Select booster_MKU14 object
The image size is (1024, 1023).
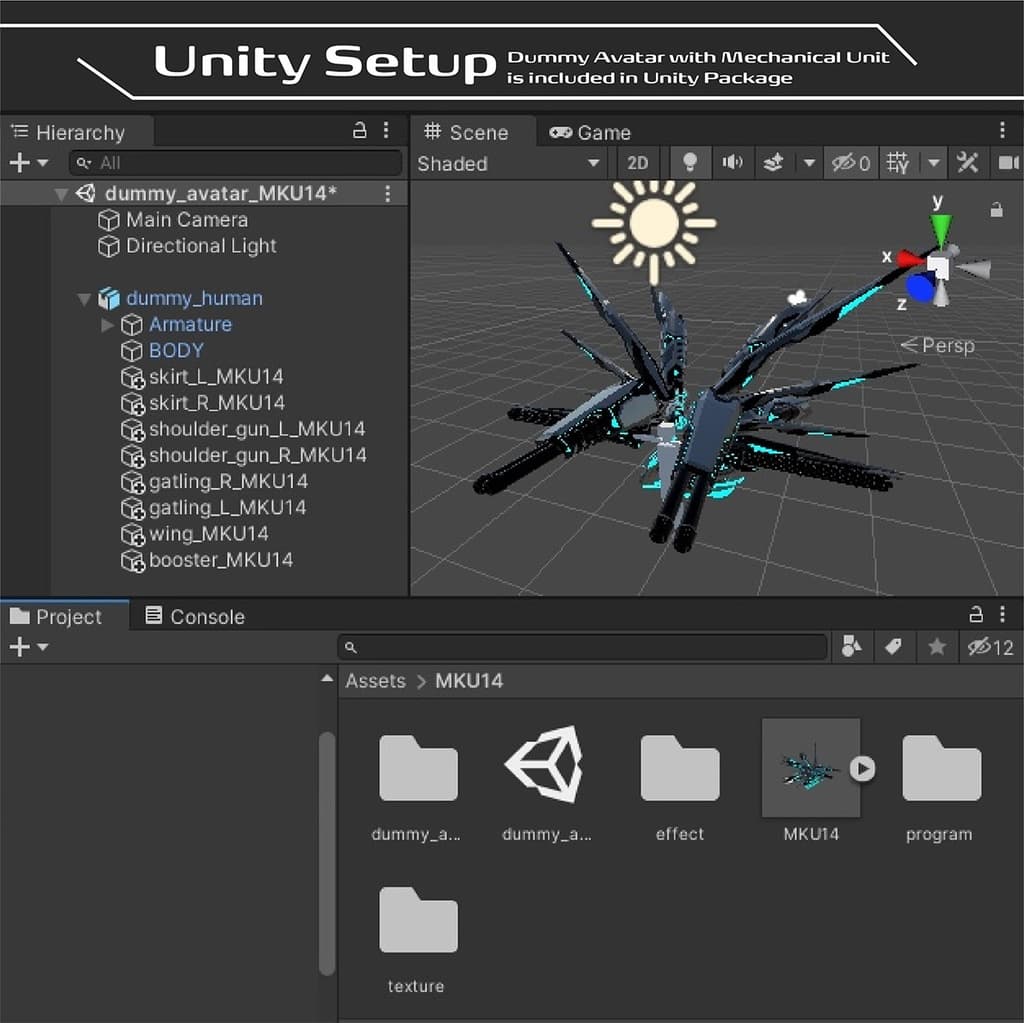click(207, 560)
